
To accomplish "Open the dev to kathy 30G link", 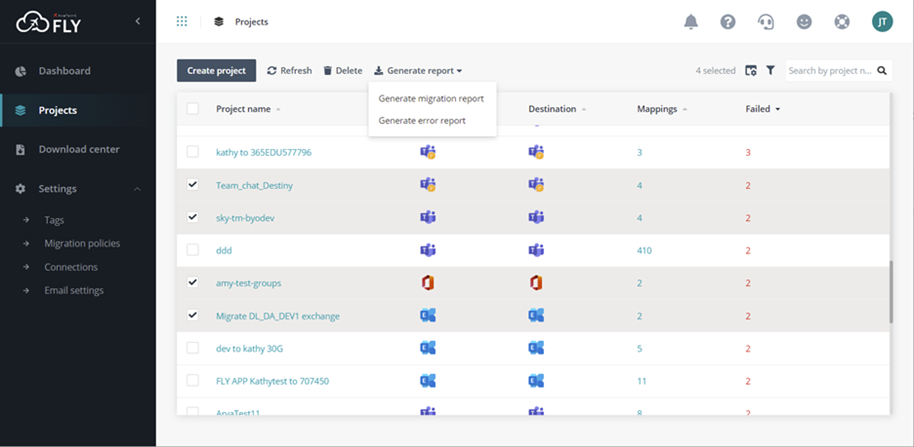I will tap(249, 349).
